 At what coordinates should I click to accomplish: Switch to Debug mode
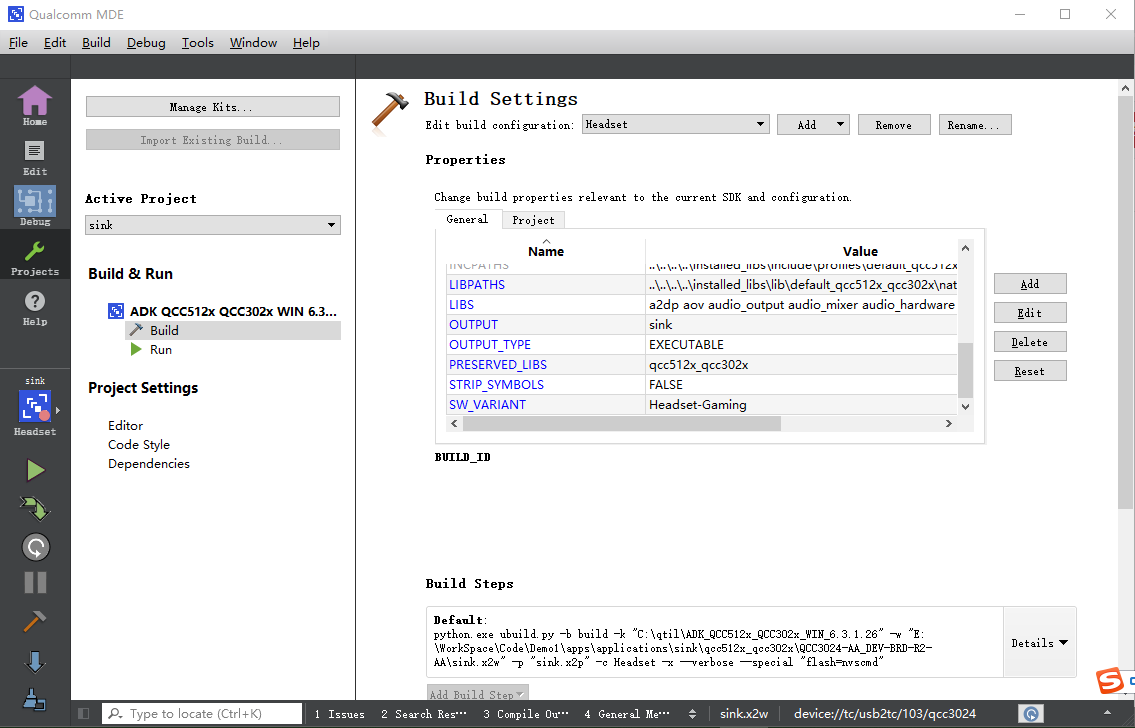[x=35, y=206]
